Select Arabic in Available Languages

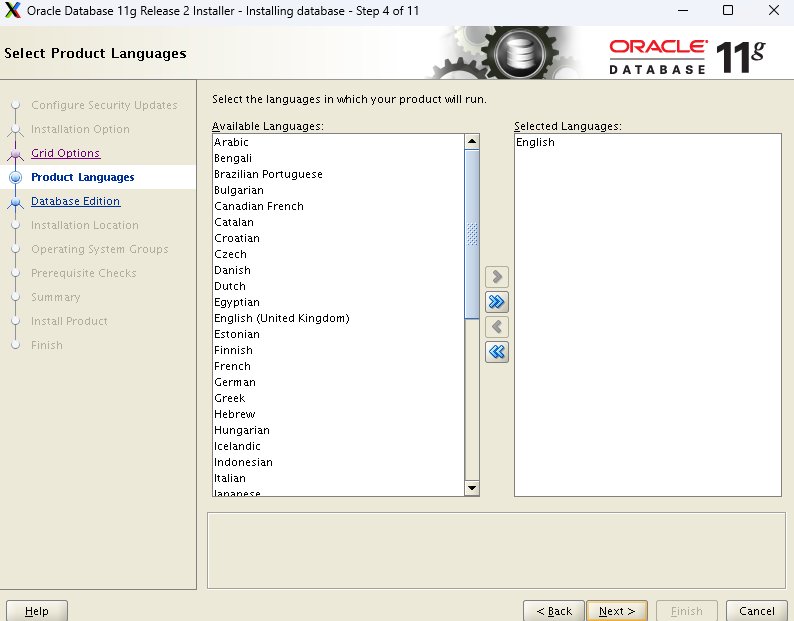(338, 142)
